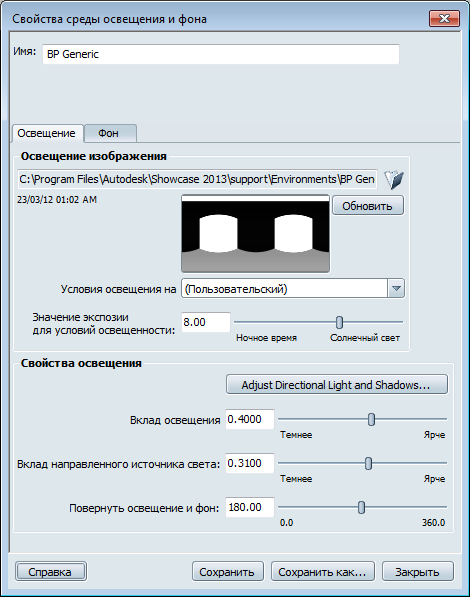
Task: Click the Закрыть button
Action: tap(417, 572)
